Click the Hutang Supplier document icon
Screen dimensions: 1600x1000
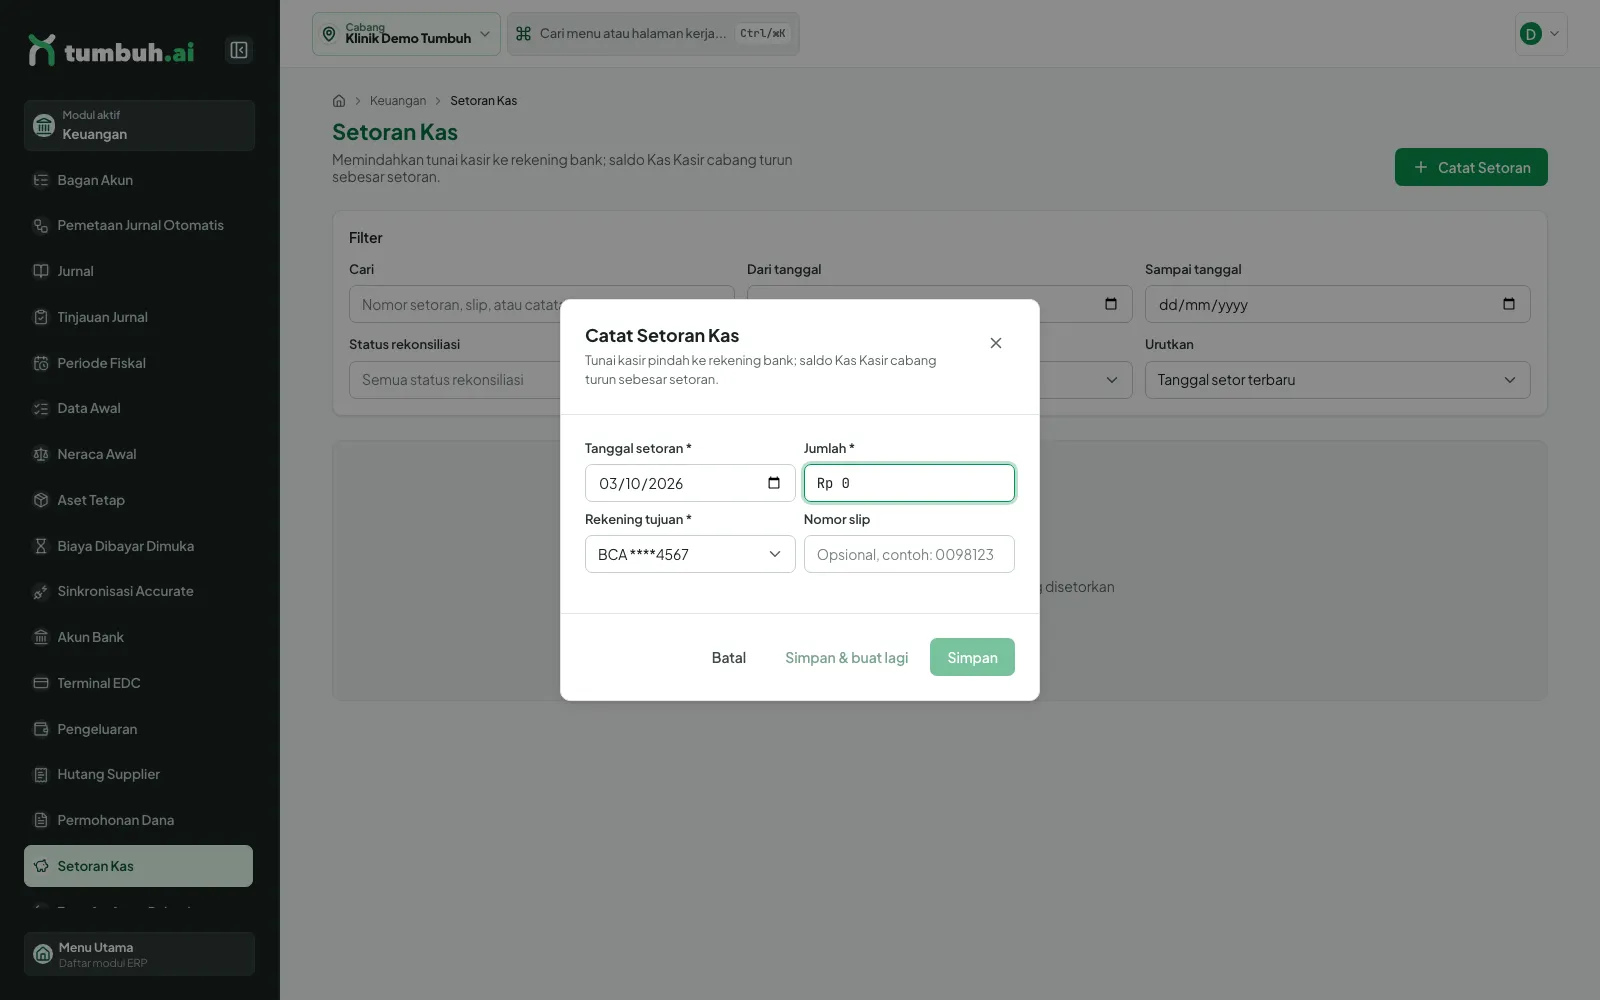click(41, 774)
